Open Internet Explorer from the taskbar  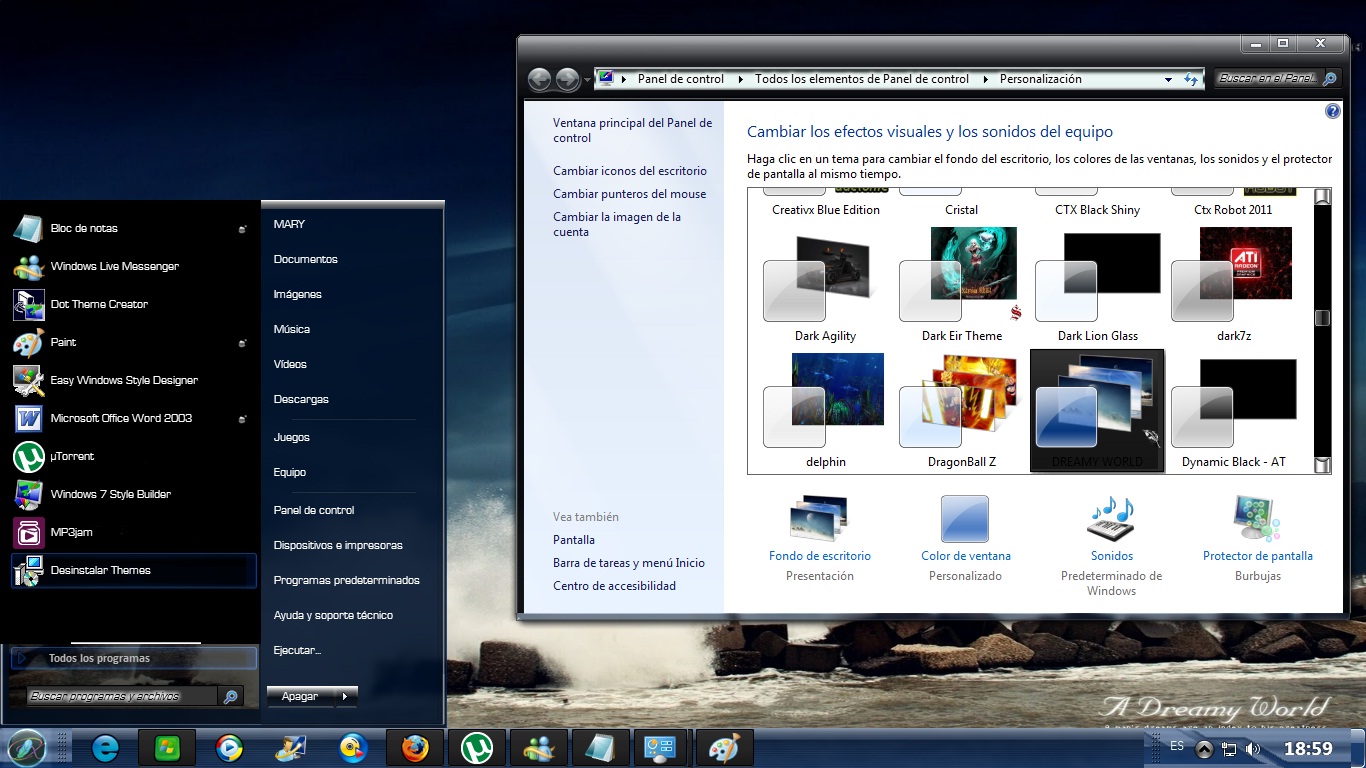pyautogui.click(x=105, y=747)
